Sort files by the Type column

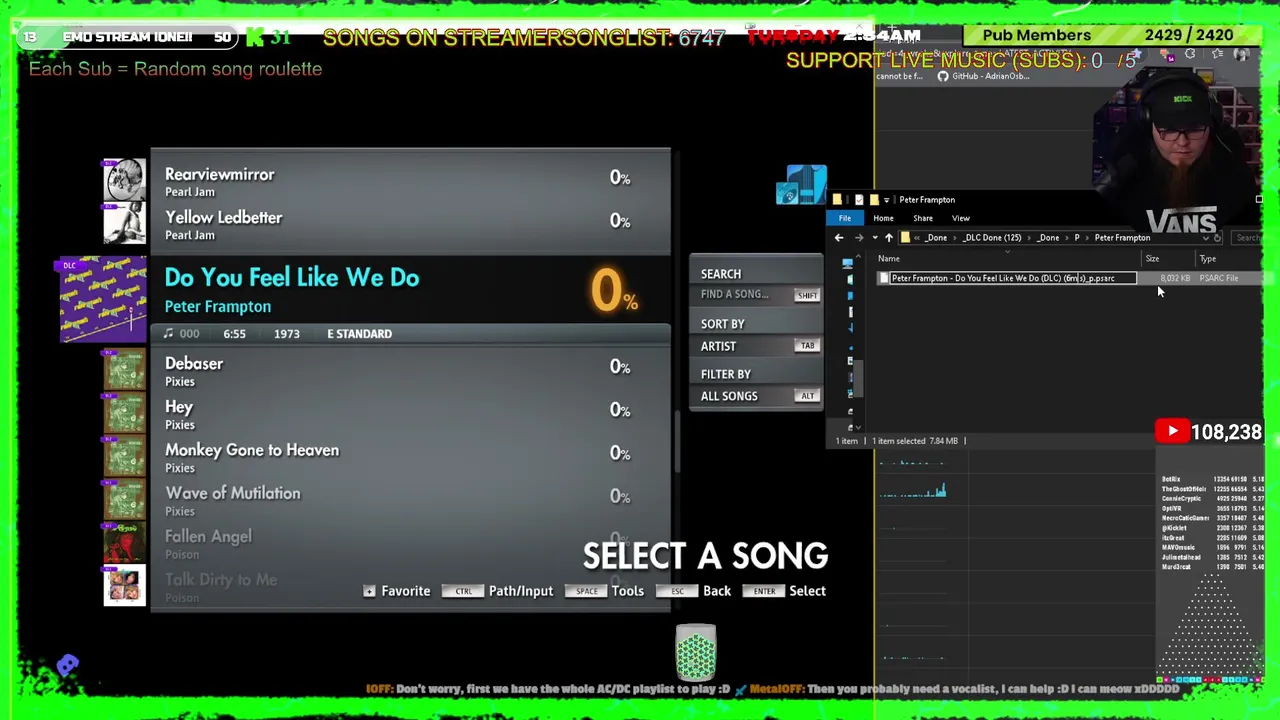click(1208, 259)
